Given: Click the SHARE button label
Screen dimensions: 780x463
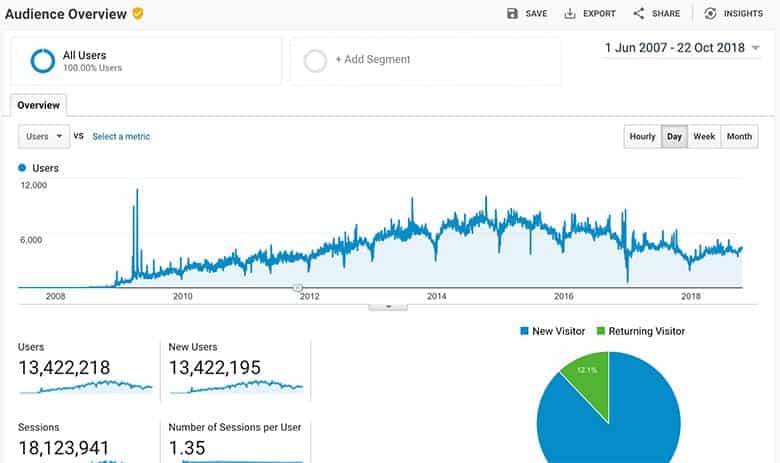Looking at the screenshot, I should point(666,13).
